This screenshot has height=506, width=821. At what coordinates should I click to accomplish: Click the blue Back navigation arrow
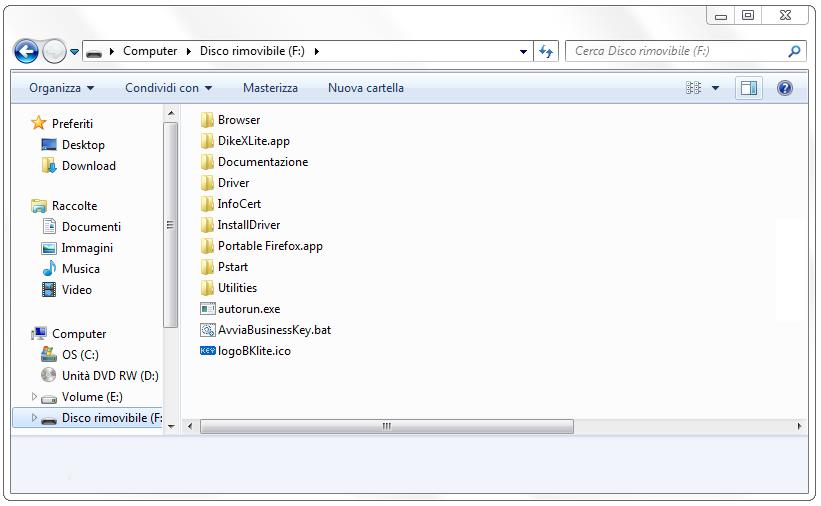tap(26, 51)
